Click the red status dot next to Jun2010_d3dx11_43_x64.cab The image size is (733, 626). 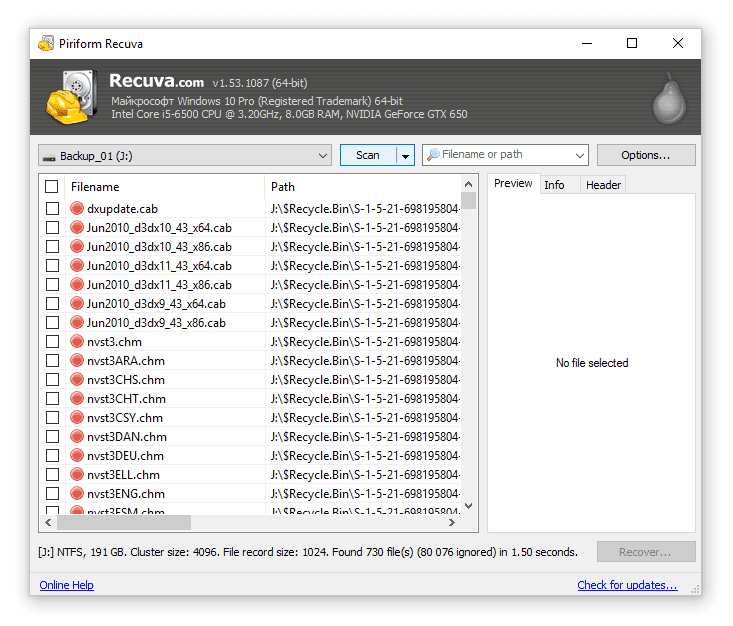click(x=77, y=265)
